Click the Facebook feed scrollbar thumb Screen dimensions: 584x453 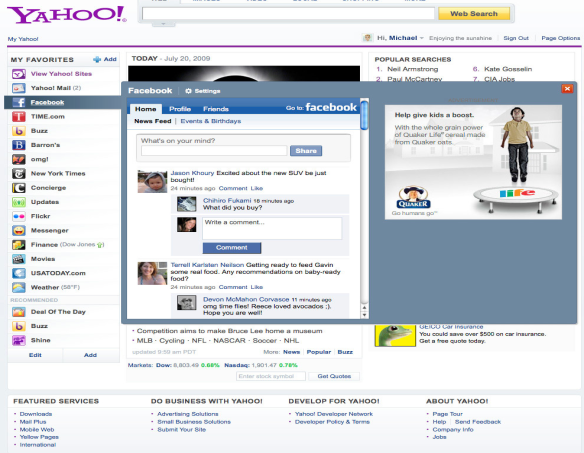point(365,115)
